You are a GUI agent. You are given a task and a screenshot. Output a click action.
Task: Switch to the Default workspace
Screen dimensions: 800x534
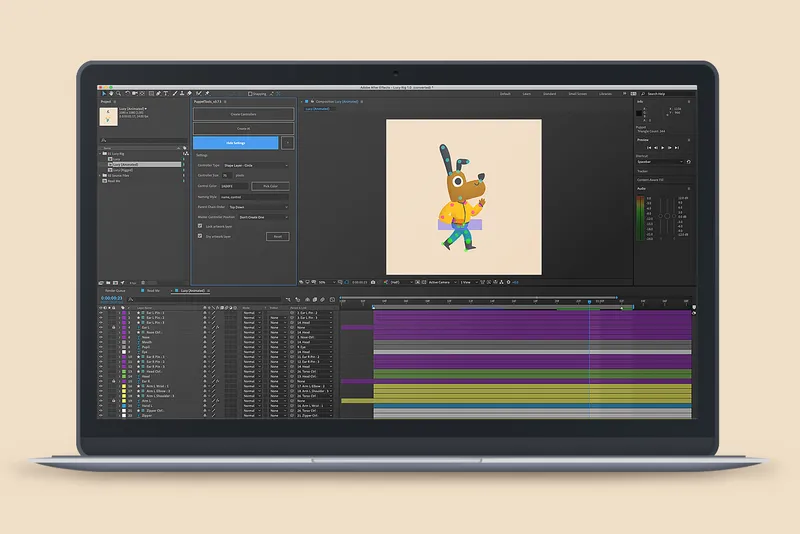(x=505, y=94)
